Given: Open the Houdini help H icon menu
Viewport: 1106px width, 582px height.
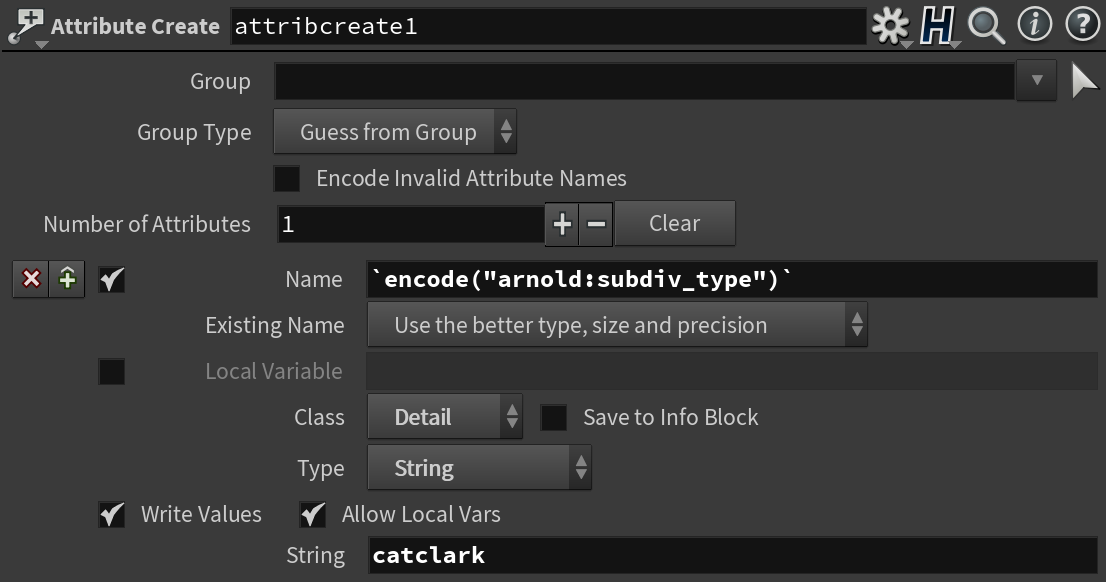Looking at the screenshot, I should [x=938, y=25].
